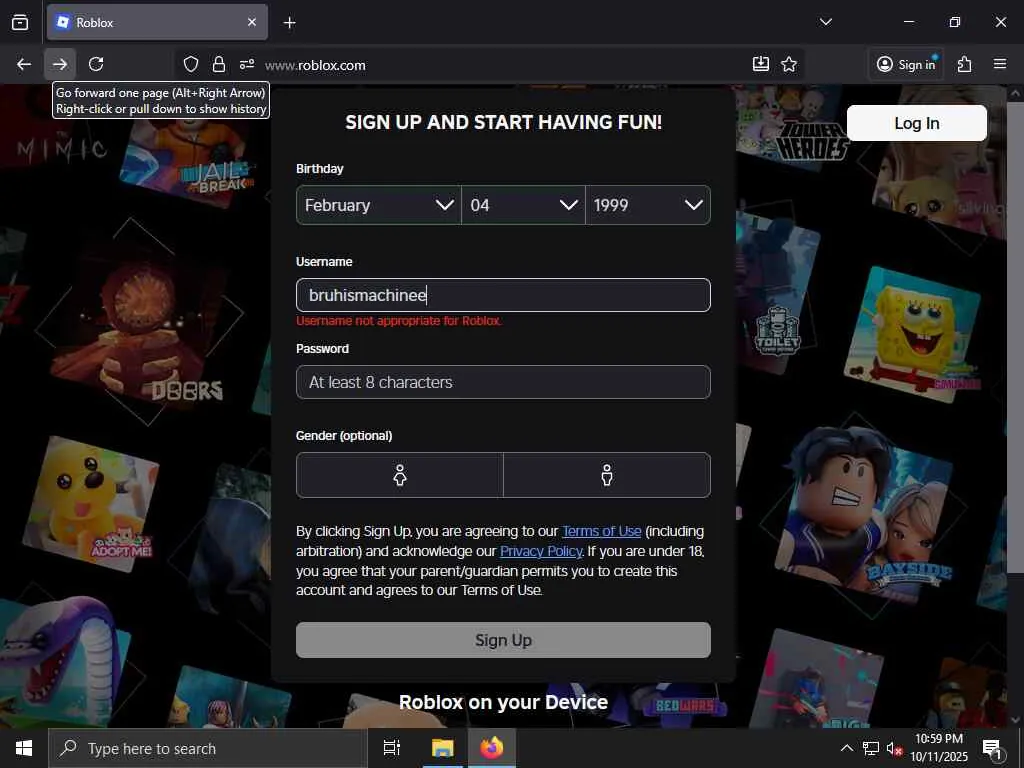Click in the Username field

[x=503, y=295]
